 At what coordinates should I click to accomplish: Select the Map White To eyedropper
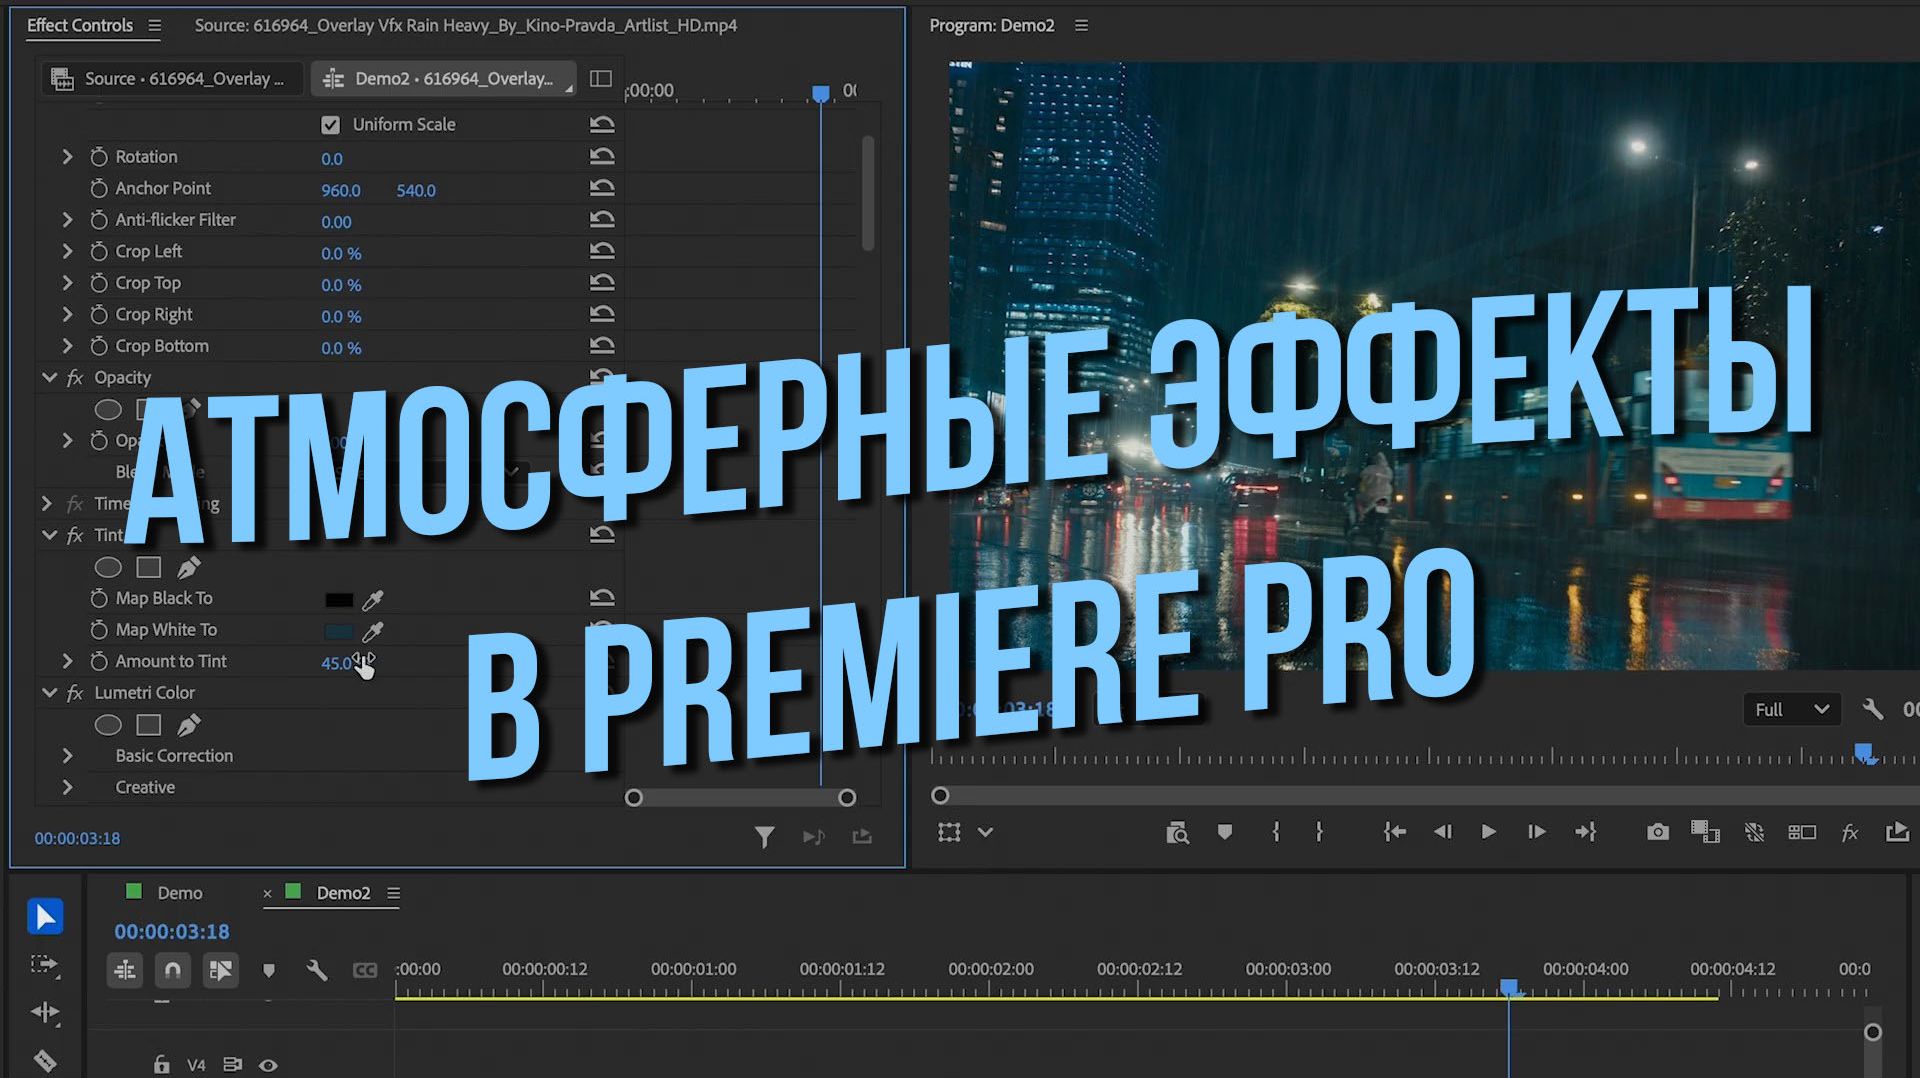point(372,630)
